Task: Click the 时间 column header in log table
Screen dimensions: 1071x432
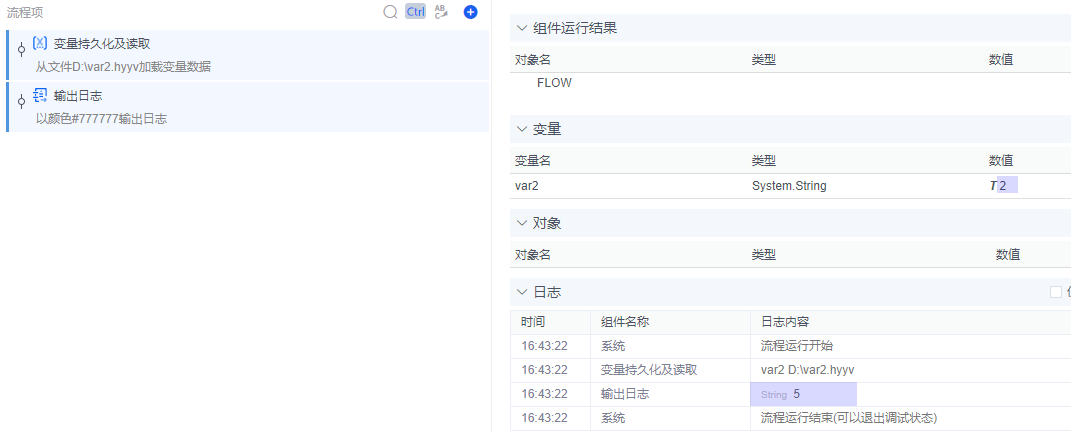Action: (x=533, y=322)
